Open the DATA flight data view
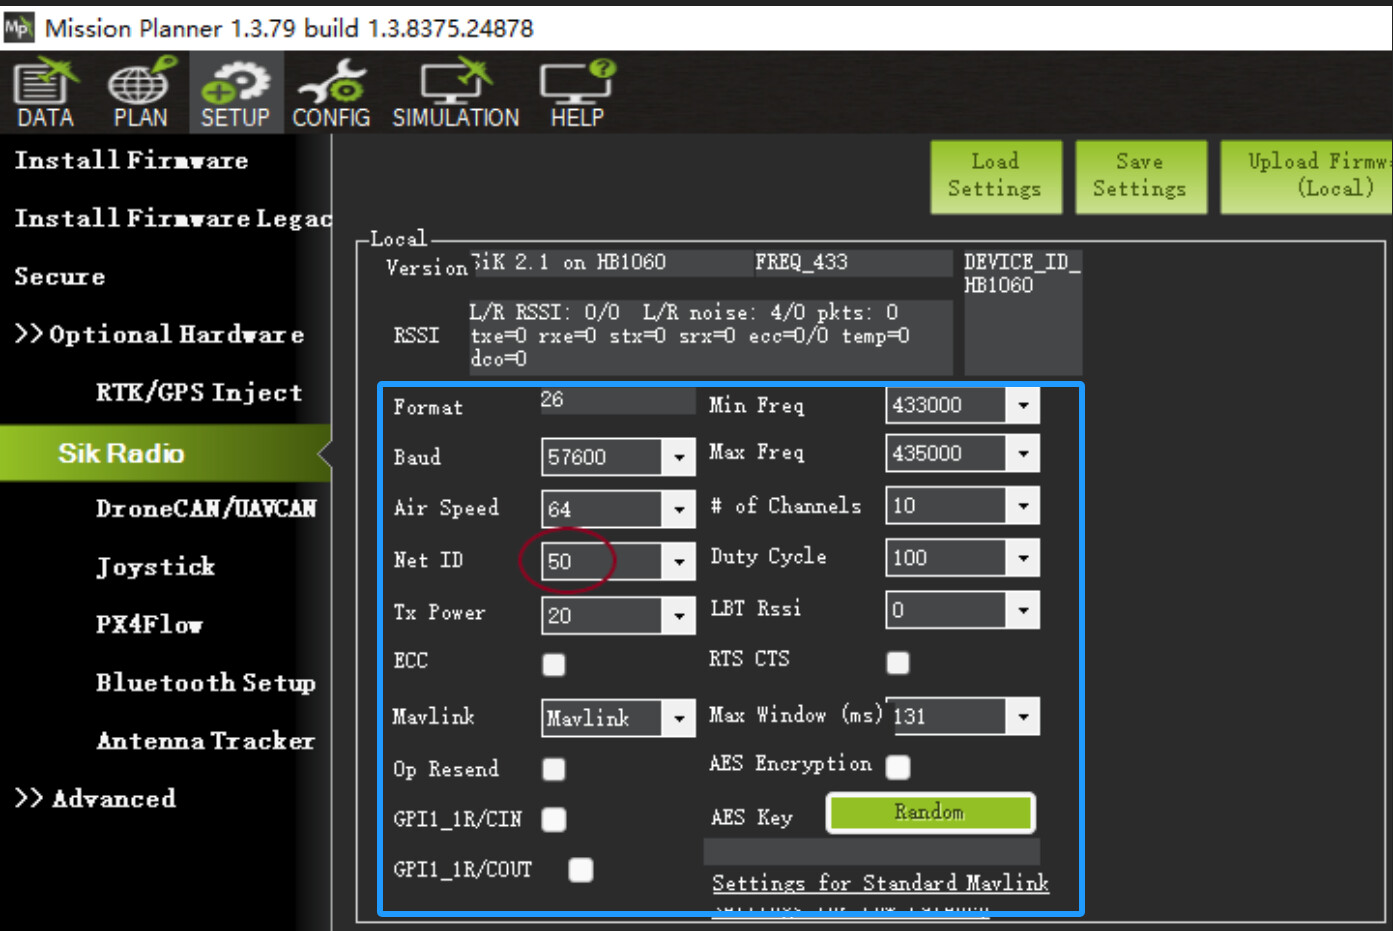 pyautogui.click(x=43, y=92)
